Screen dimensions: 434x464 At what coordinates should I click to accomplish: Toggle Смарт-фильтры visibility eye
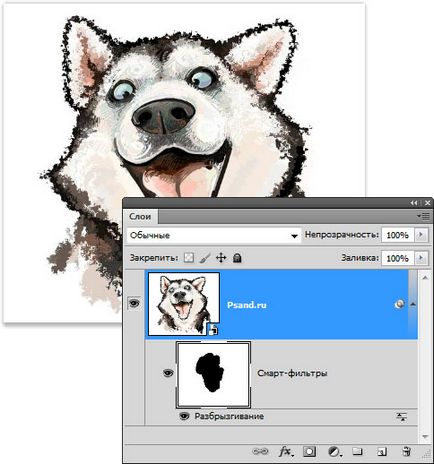tap(168, 373)
